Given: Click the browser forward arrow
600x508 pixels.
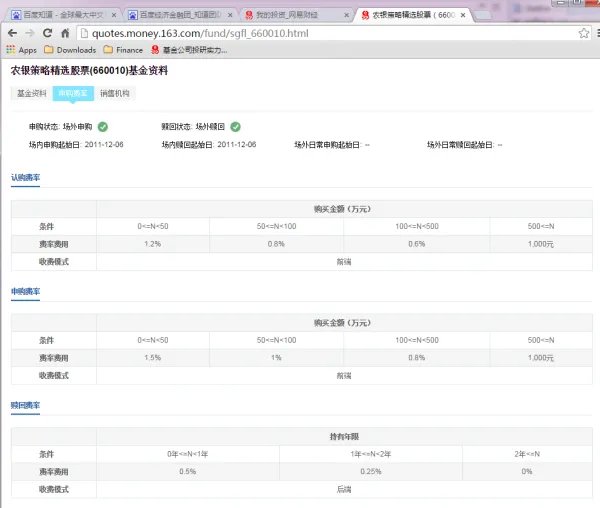Looking at the screenshot, I should [29, 33].
